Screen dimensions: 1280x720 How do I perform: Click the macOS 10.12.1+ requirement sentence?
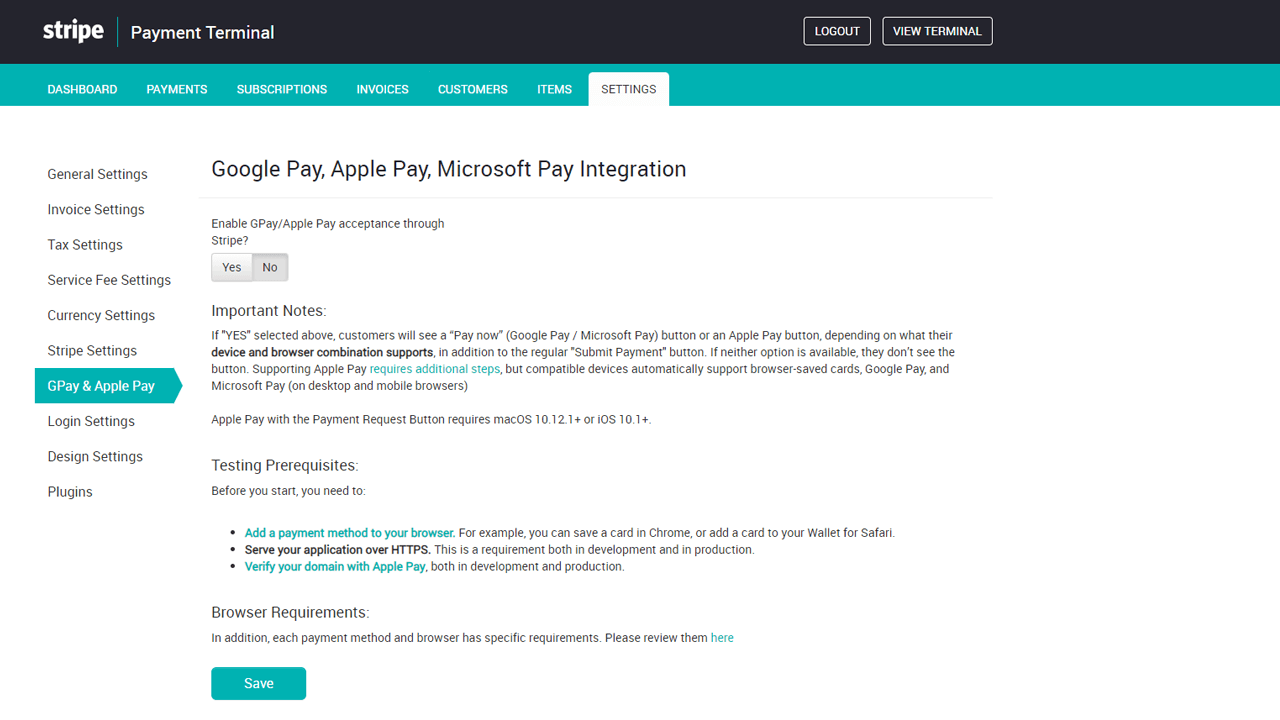431,420
